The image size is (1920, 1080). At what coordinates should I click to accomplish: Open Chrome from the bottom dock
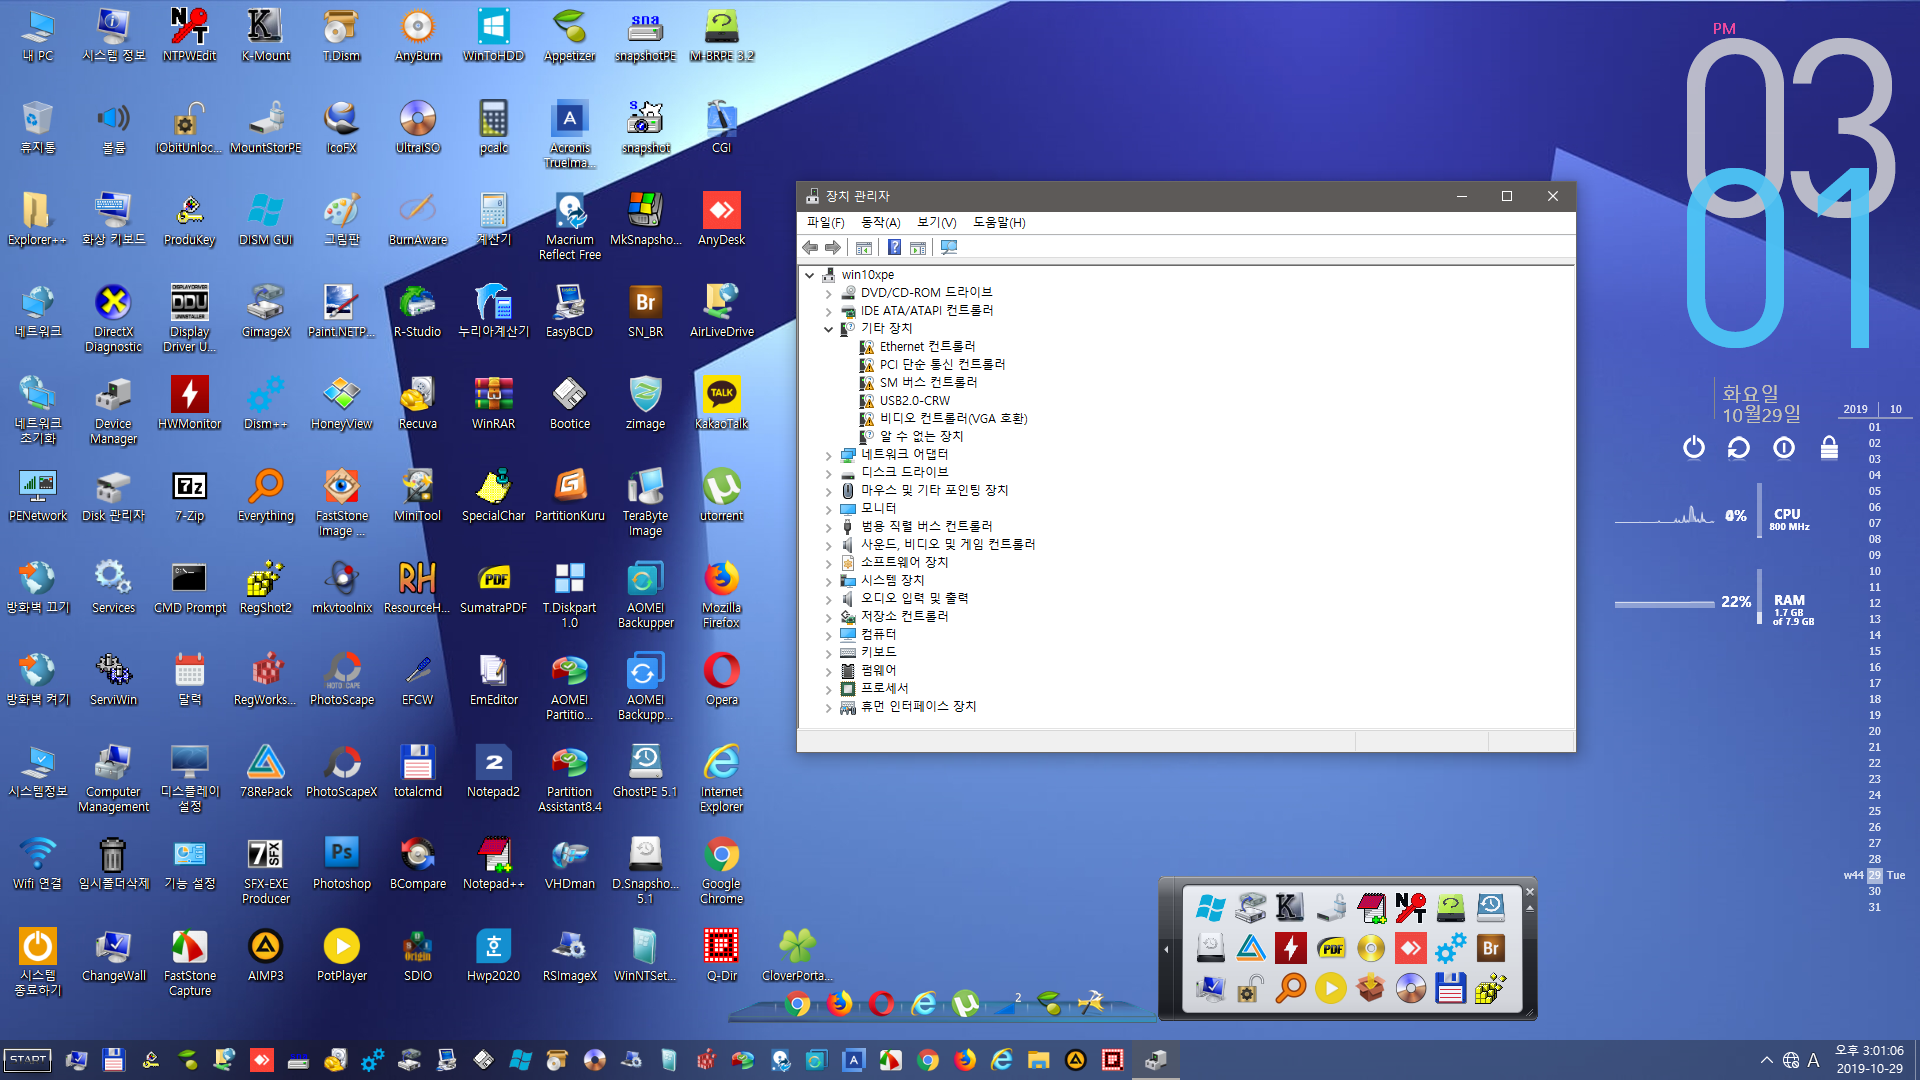[x=797, y=1003]
